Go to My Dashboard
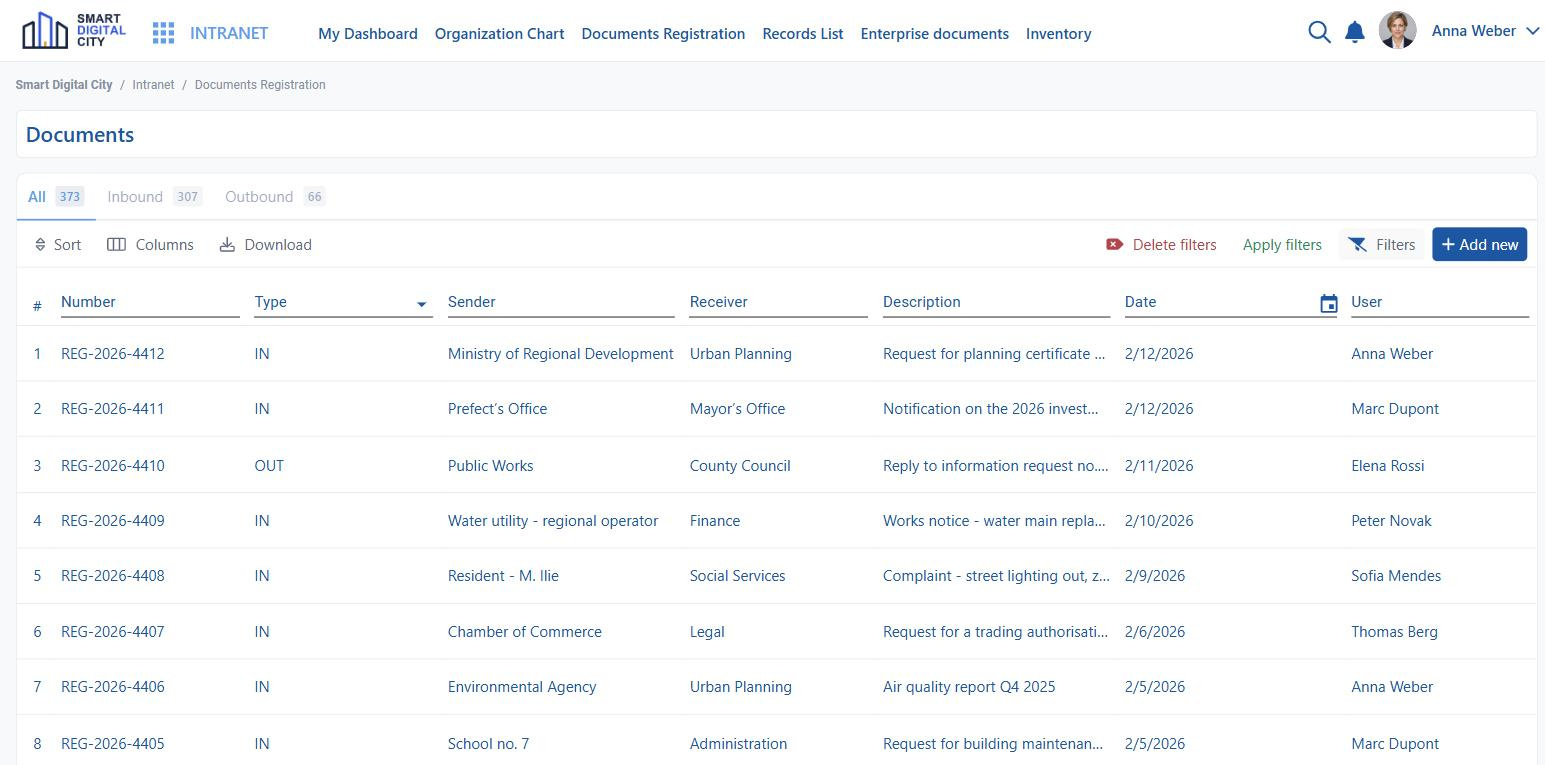Screen dimensions: 1545x765 (368, 34)
